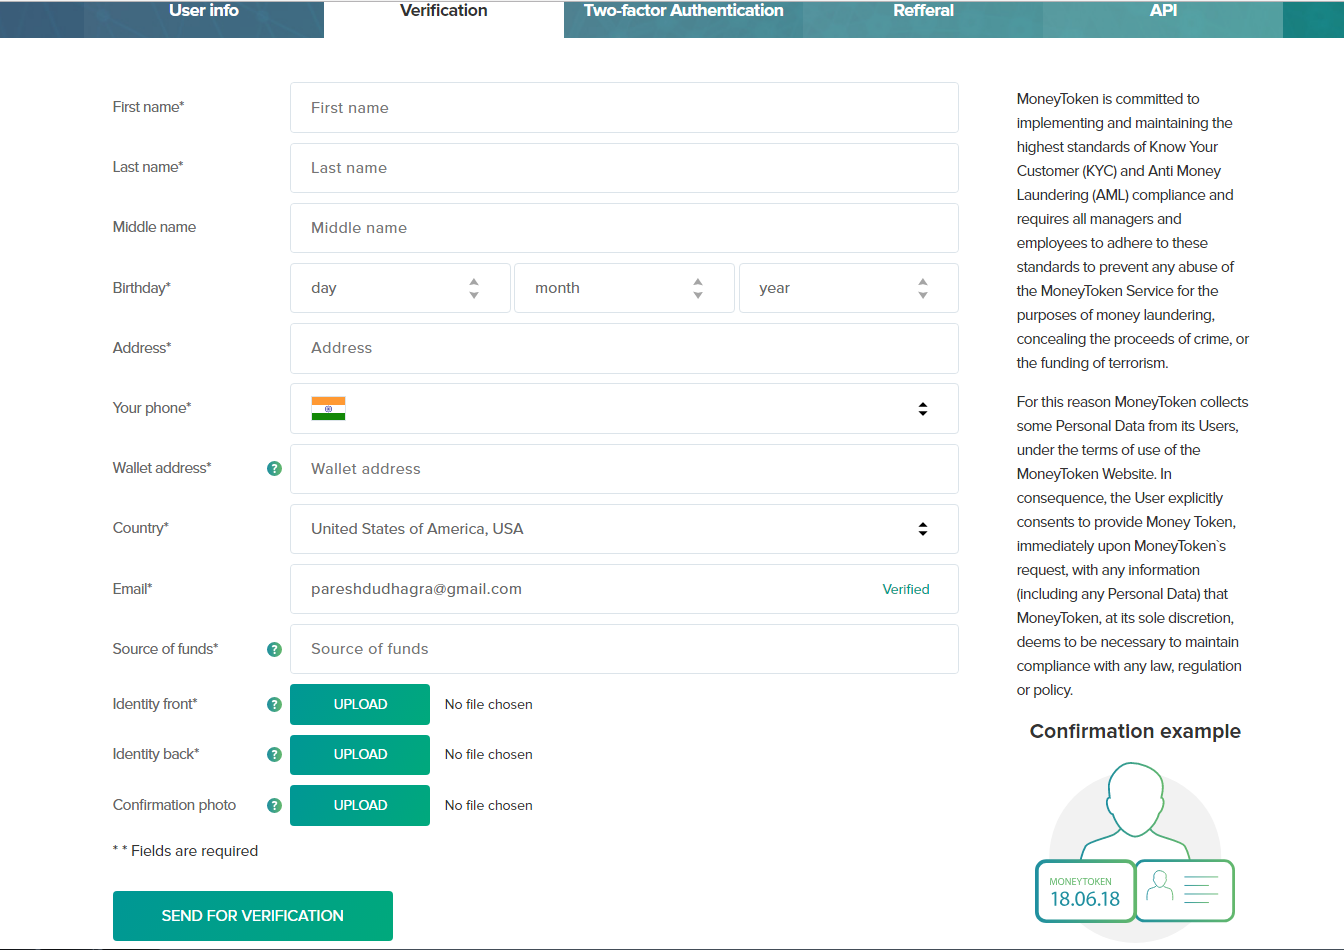The width and height of the screenshot is (1344, 950).
Task: Upload the Confirmation photo file
Action: [360, 805]
